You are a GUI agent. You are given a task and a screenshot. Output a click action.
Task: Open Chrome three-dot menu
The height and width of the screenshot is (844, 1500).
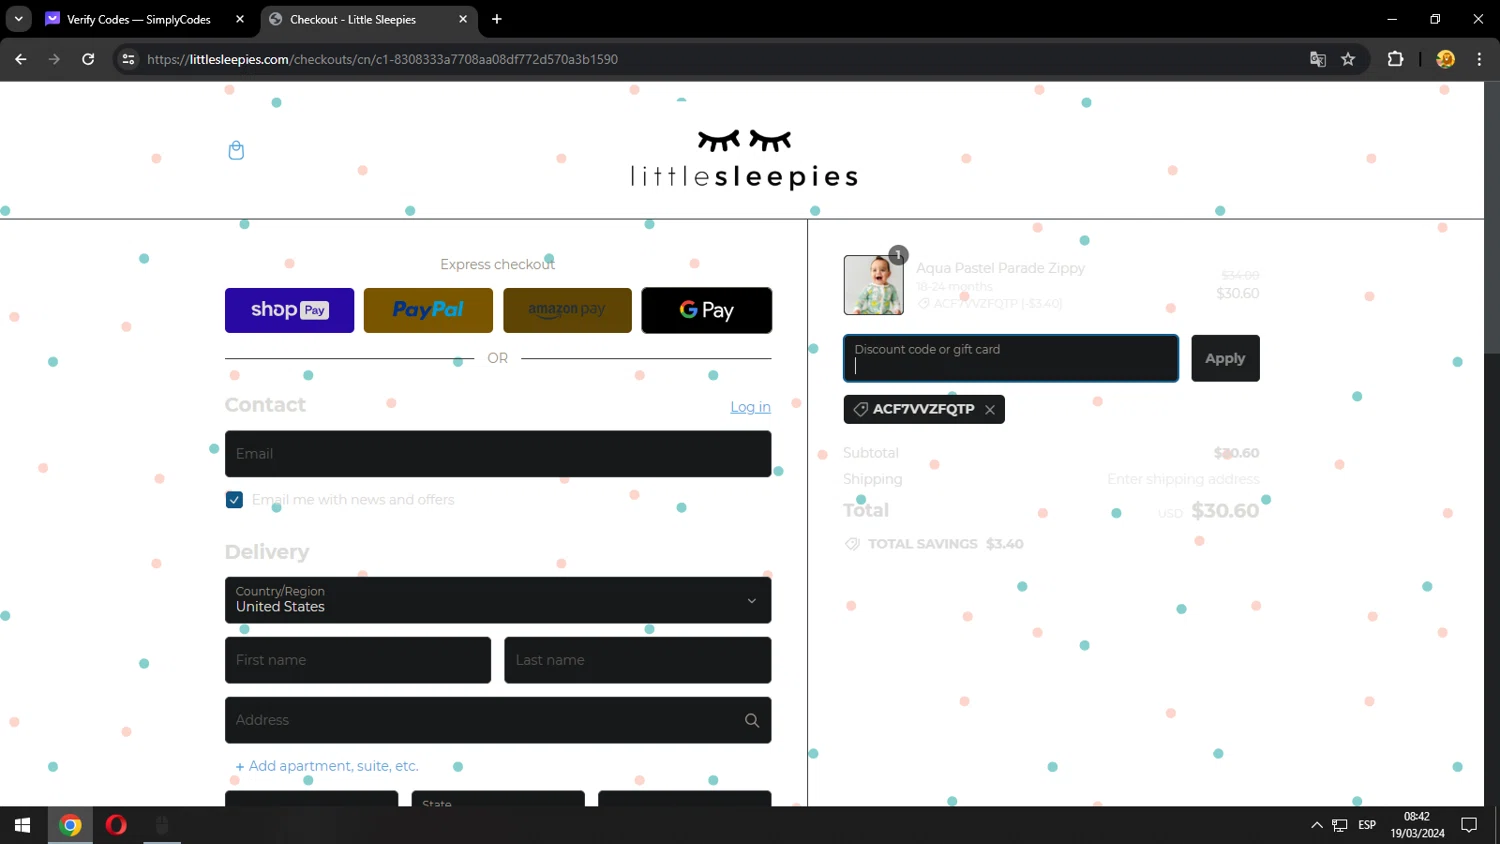coord(1479,59)
